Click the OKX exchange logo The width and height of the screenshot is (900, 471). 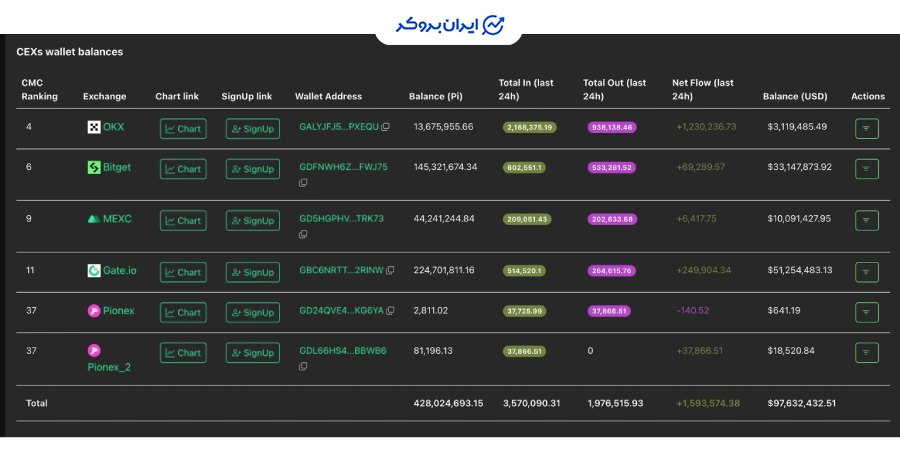94,127
